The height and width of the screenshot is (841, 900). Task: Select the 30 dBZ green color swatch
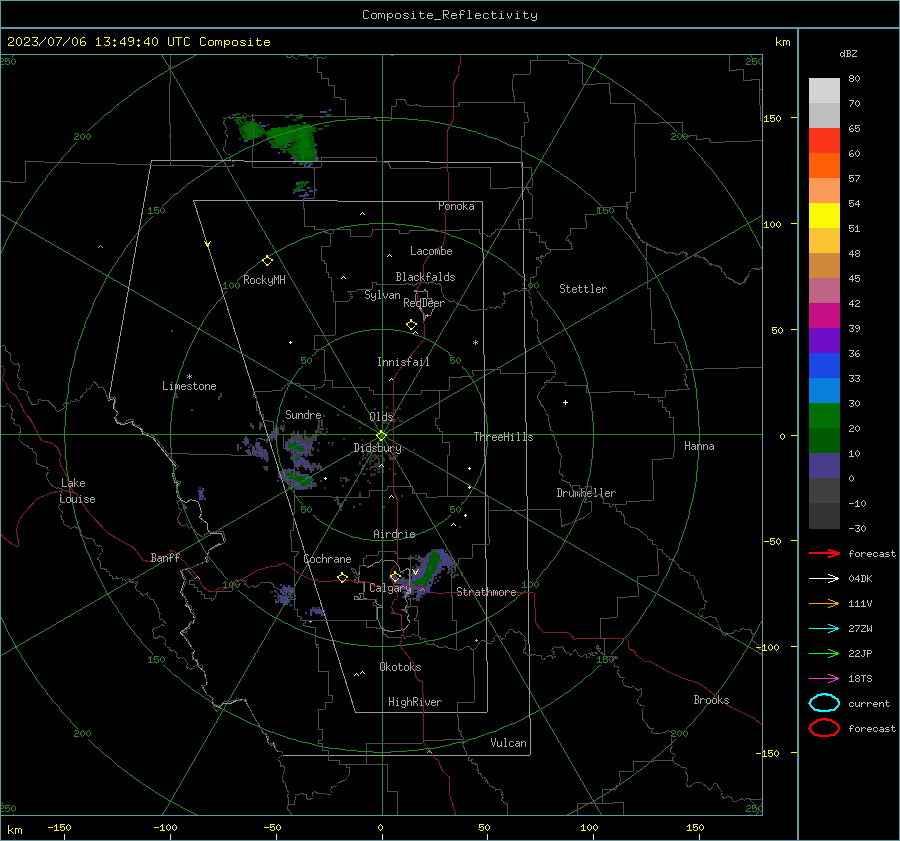824,416
